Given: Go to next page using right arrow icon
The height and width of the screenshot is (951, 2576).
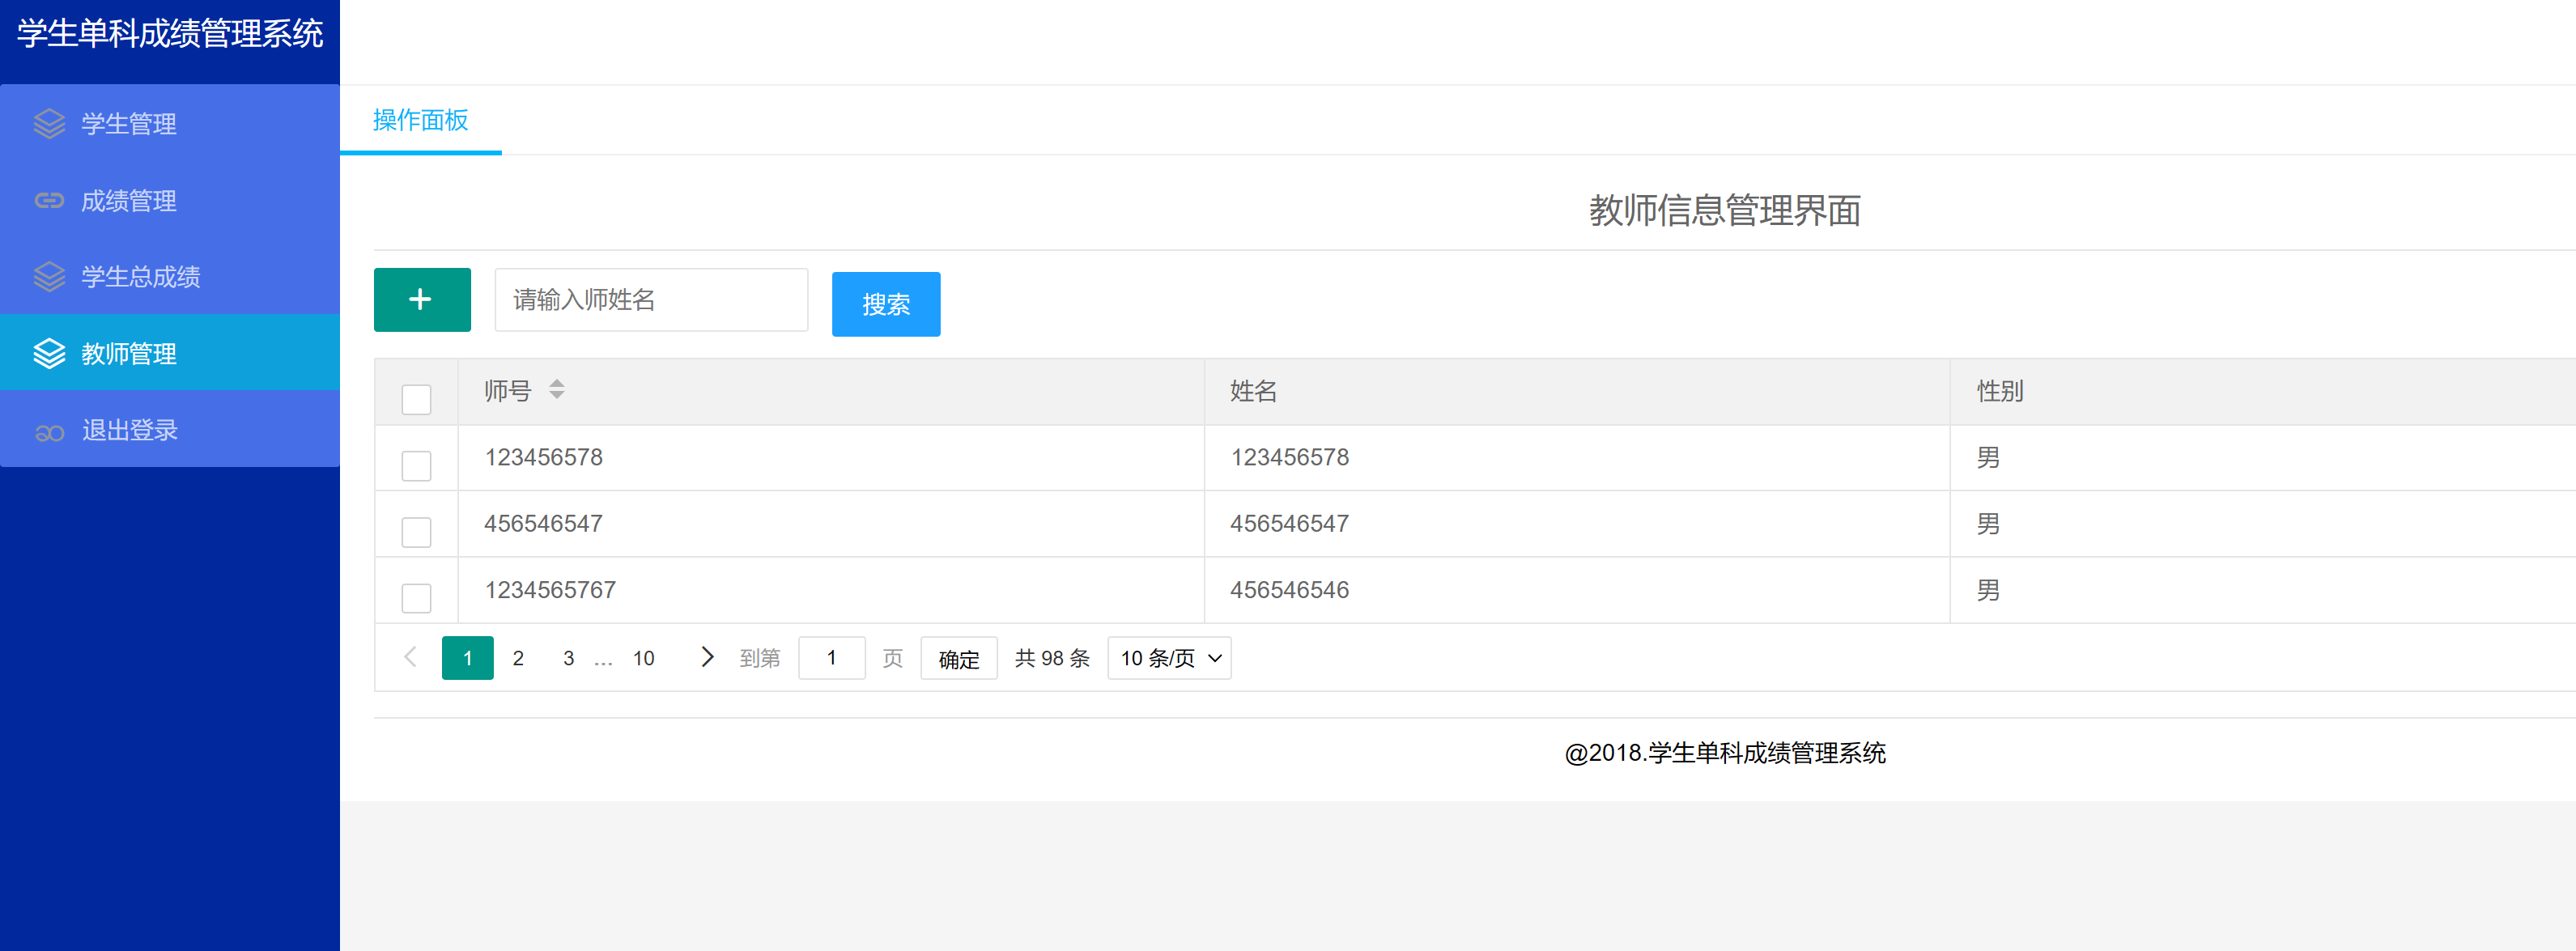Looking at the screenshot, I should (x=708, y=657).
